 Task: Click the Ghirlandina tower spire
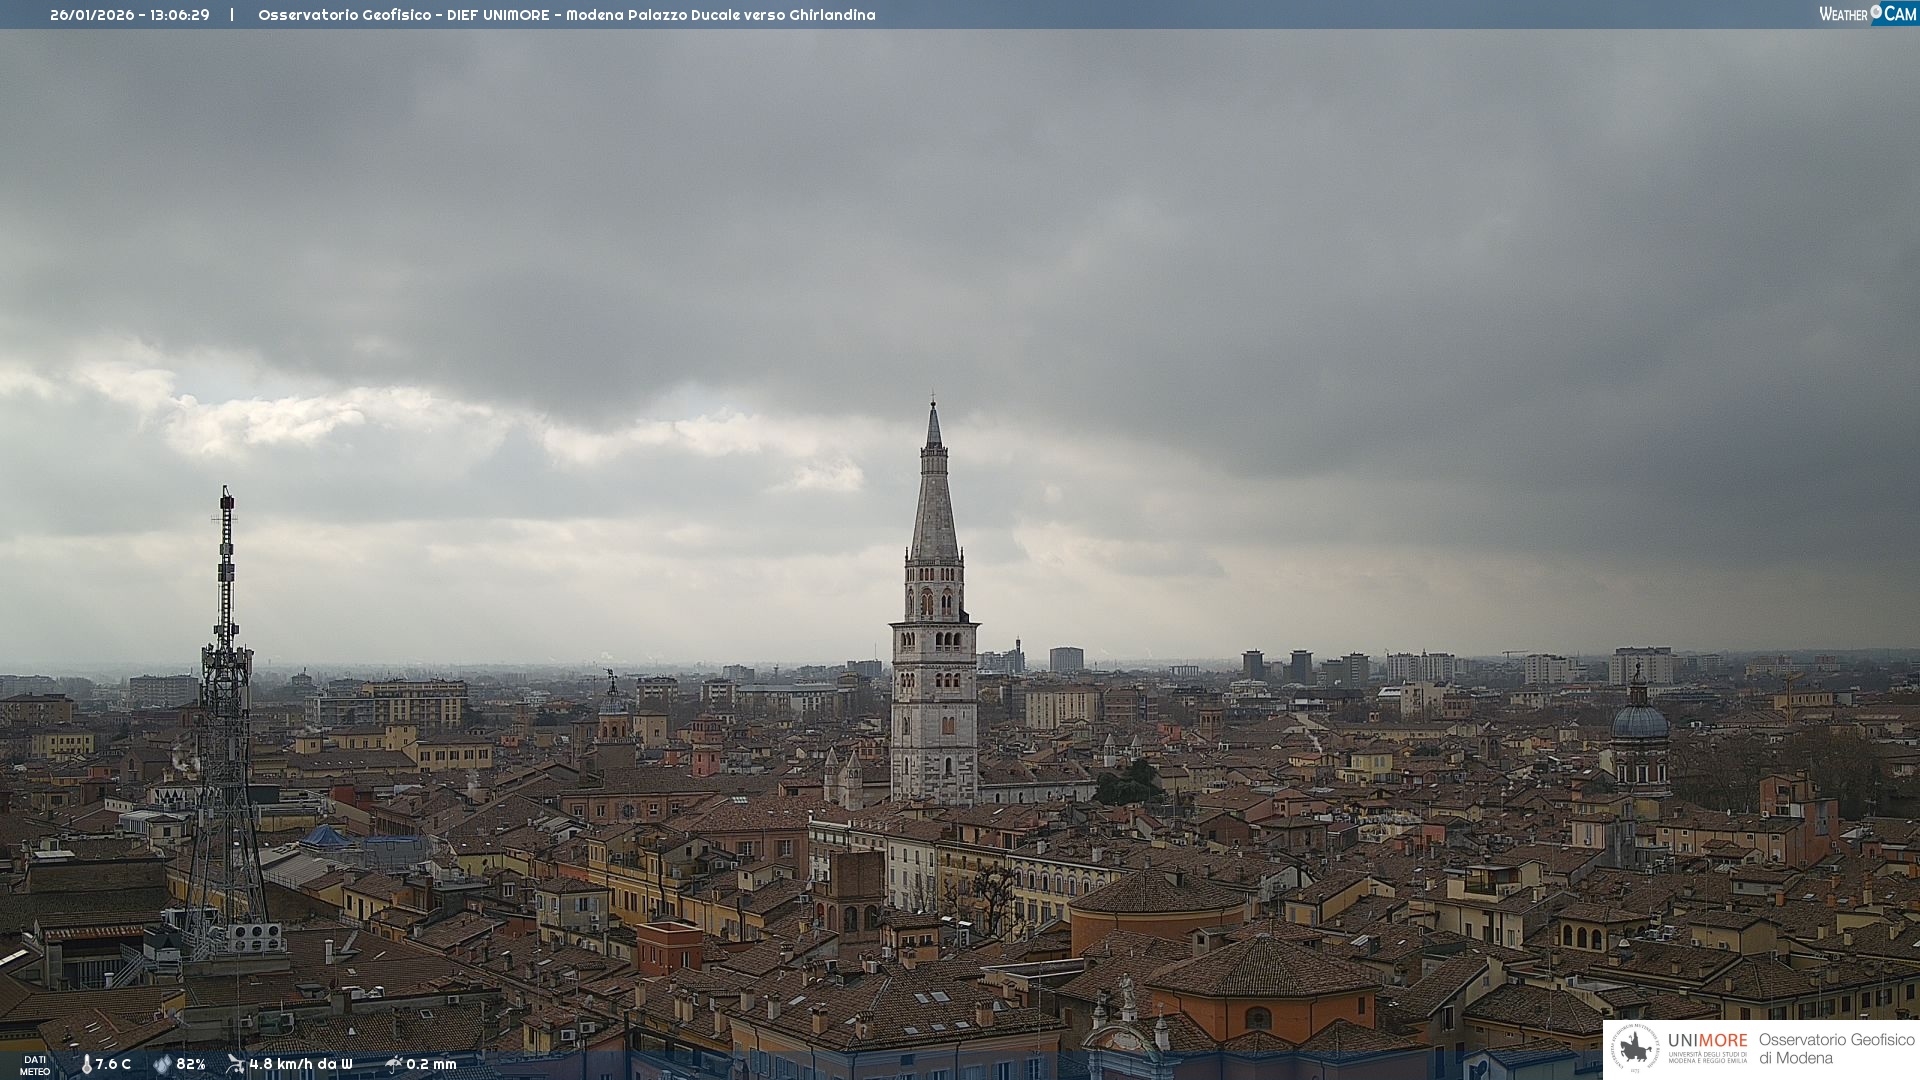coord(934,500)
